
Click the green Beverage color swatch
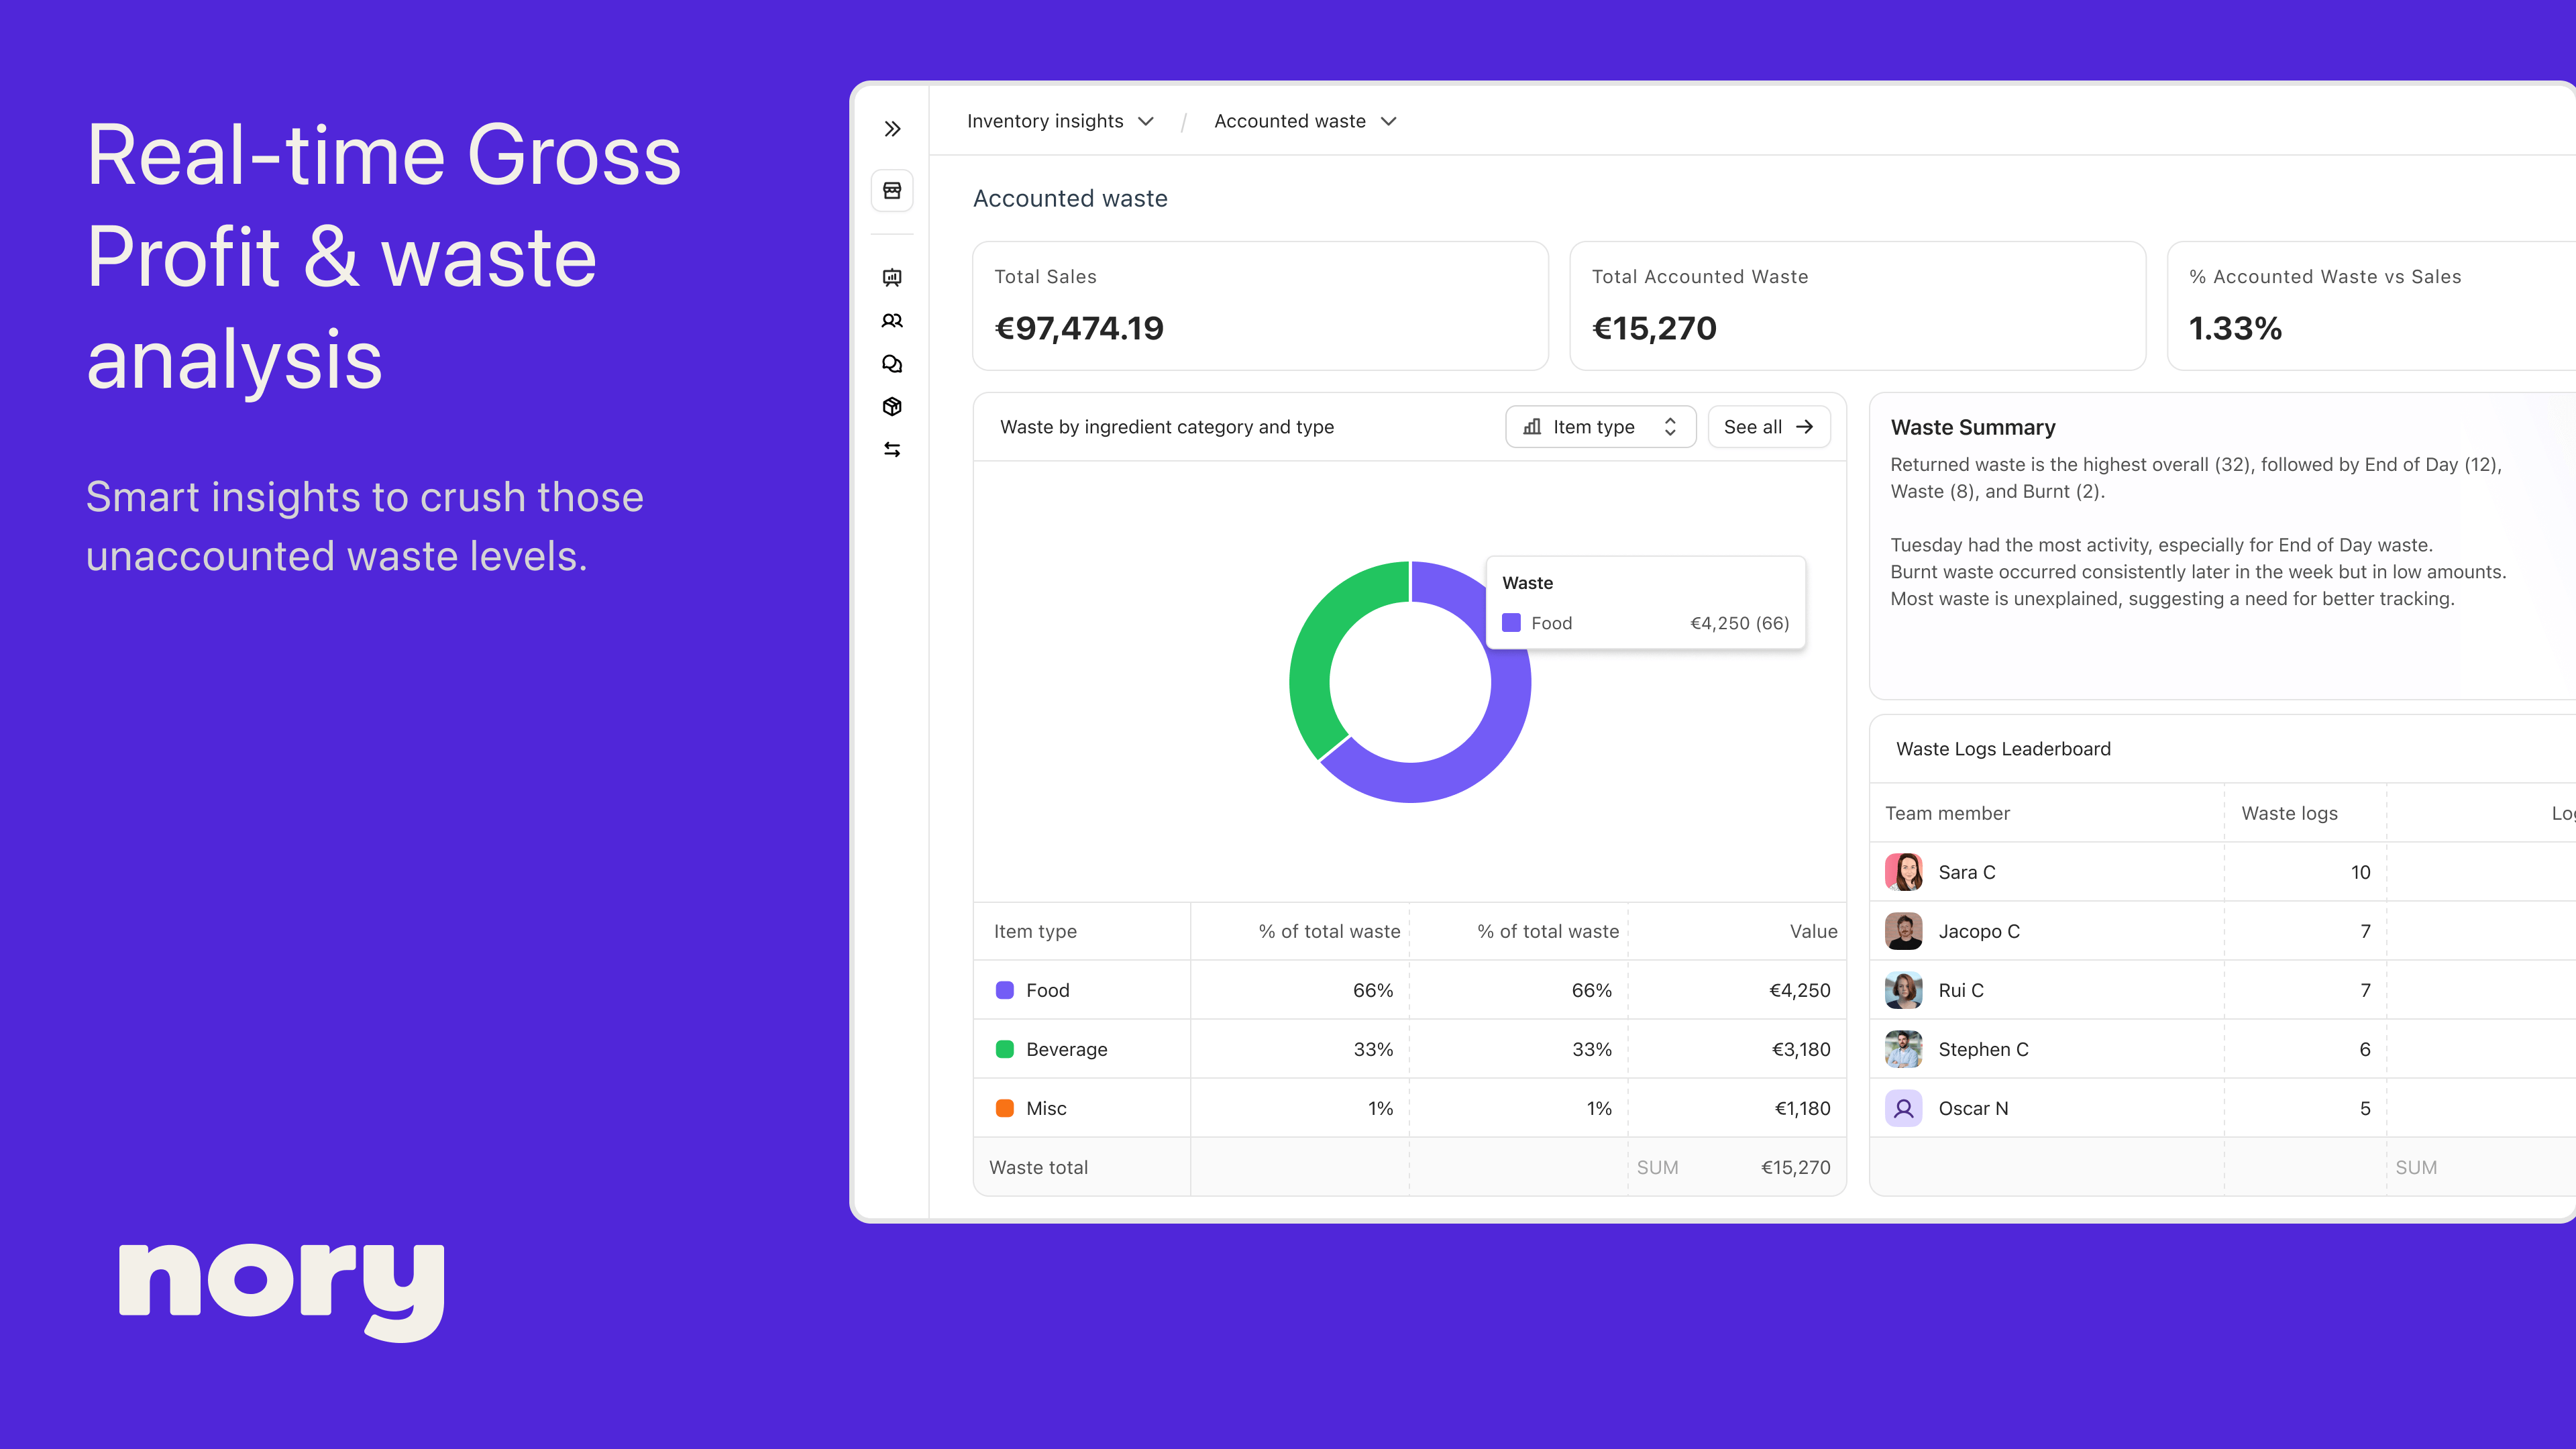1005,1049
